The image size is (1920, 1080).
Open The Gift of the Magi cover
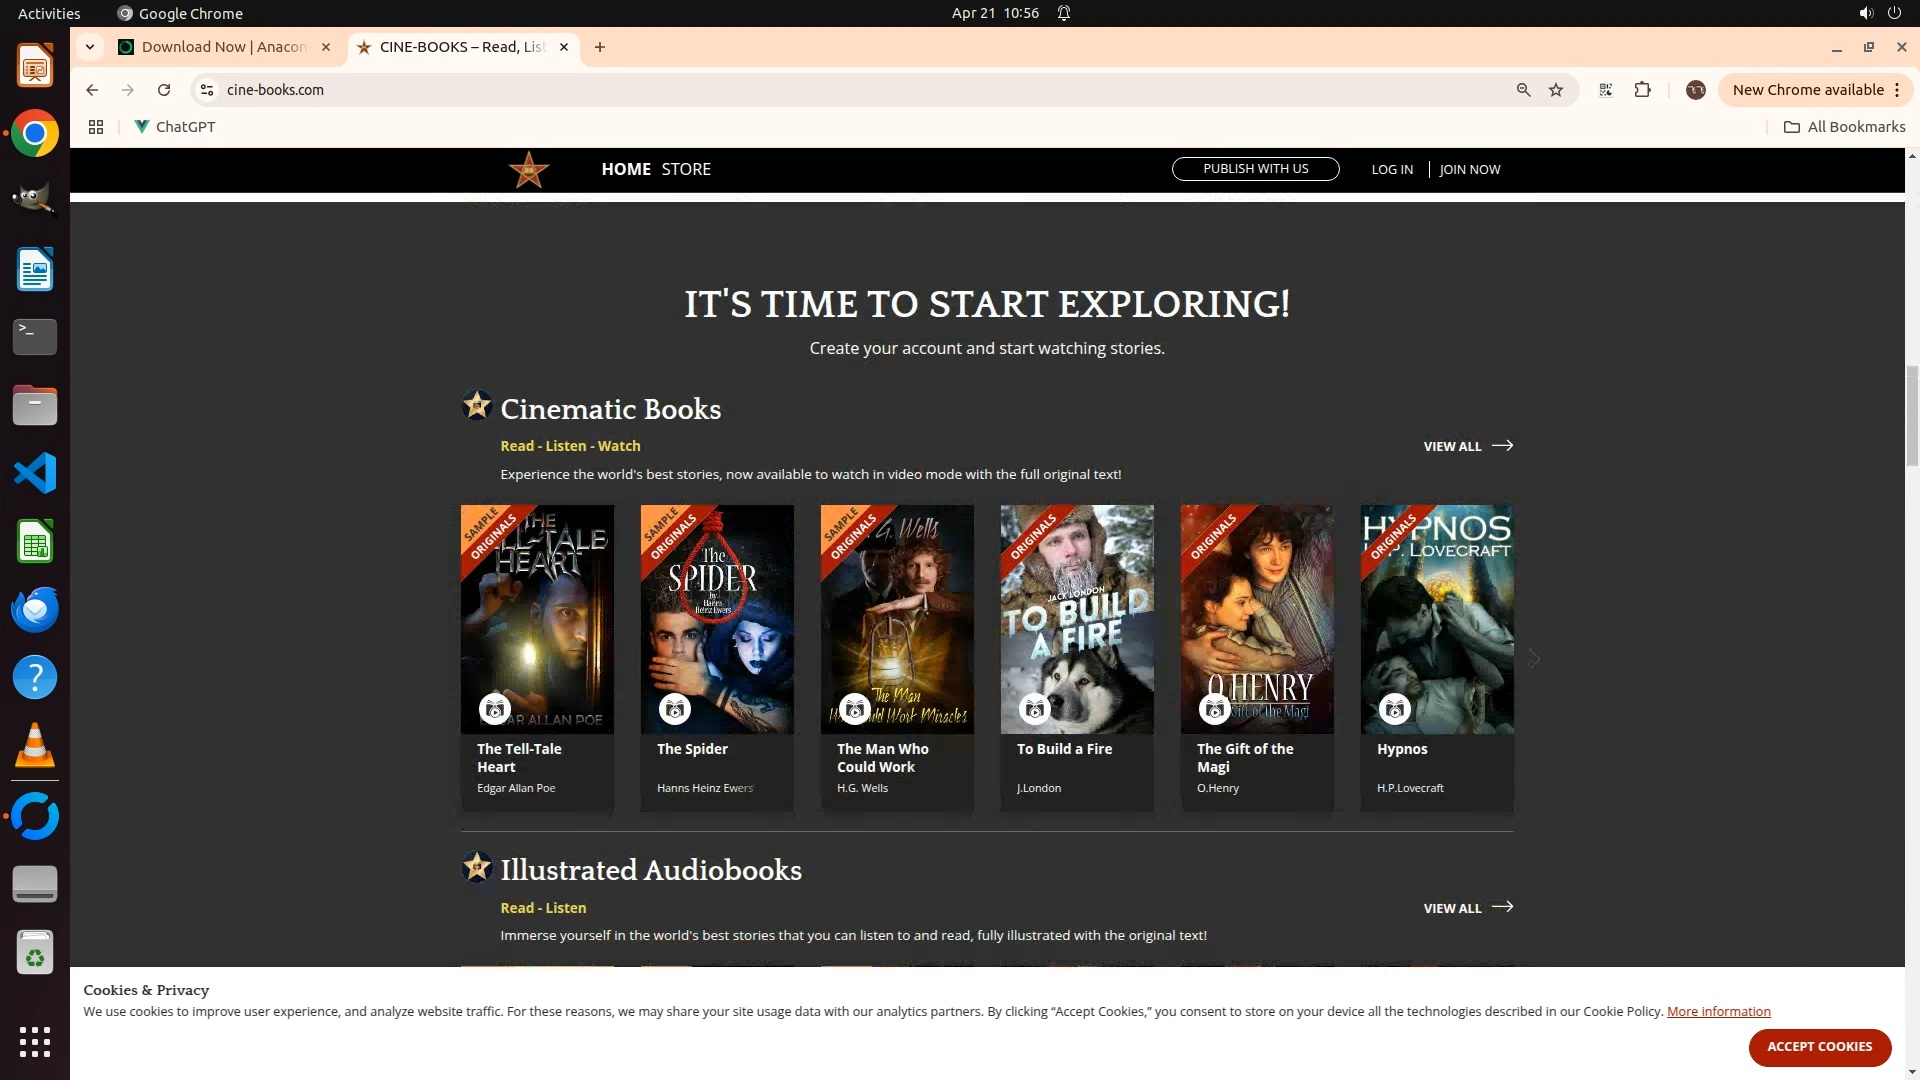point(1256,618)
